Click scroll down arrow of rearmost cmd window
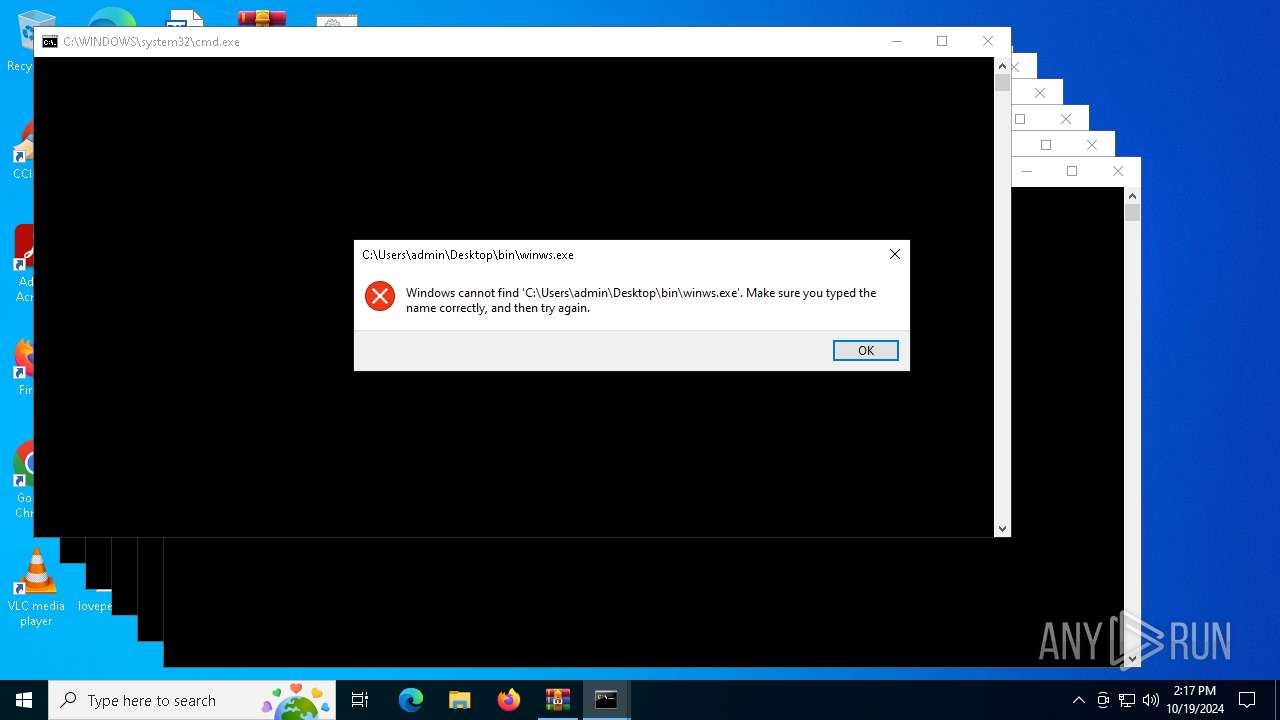The width and height of the screenshot is (1280, 720). point(1132,658)
